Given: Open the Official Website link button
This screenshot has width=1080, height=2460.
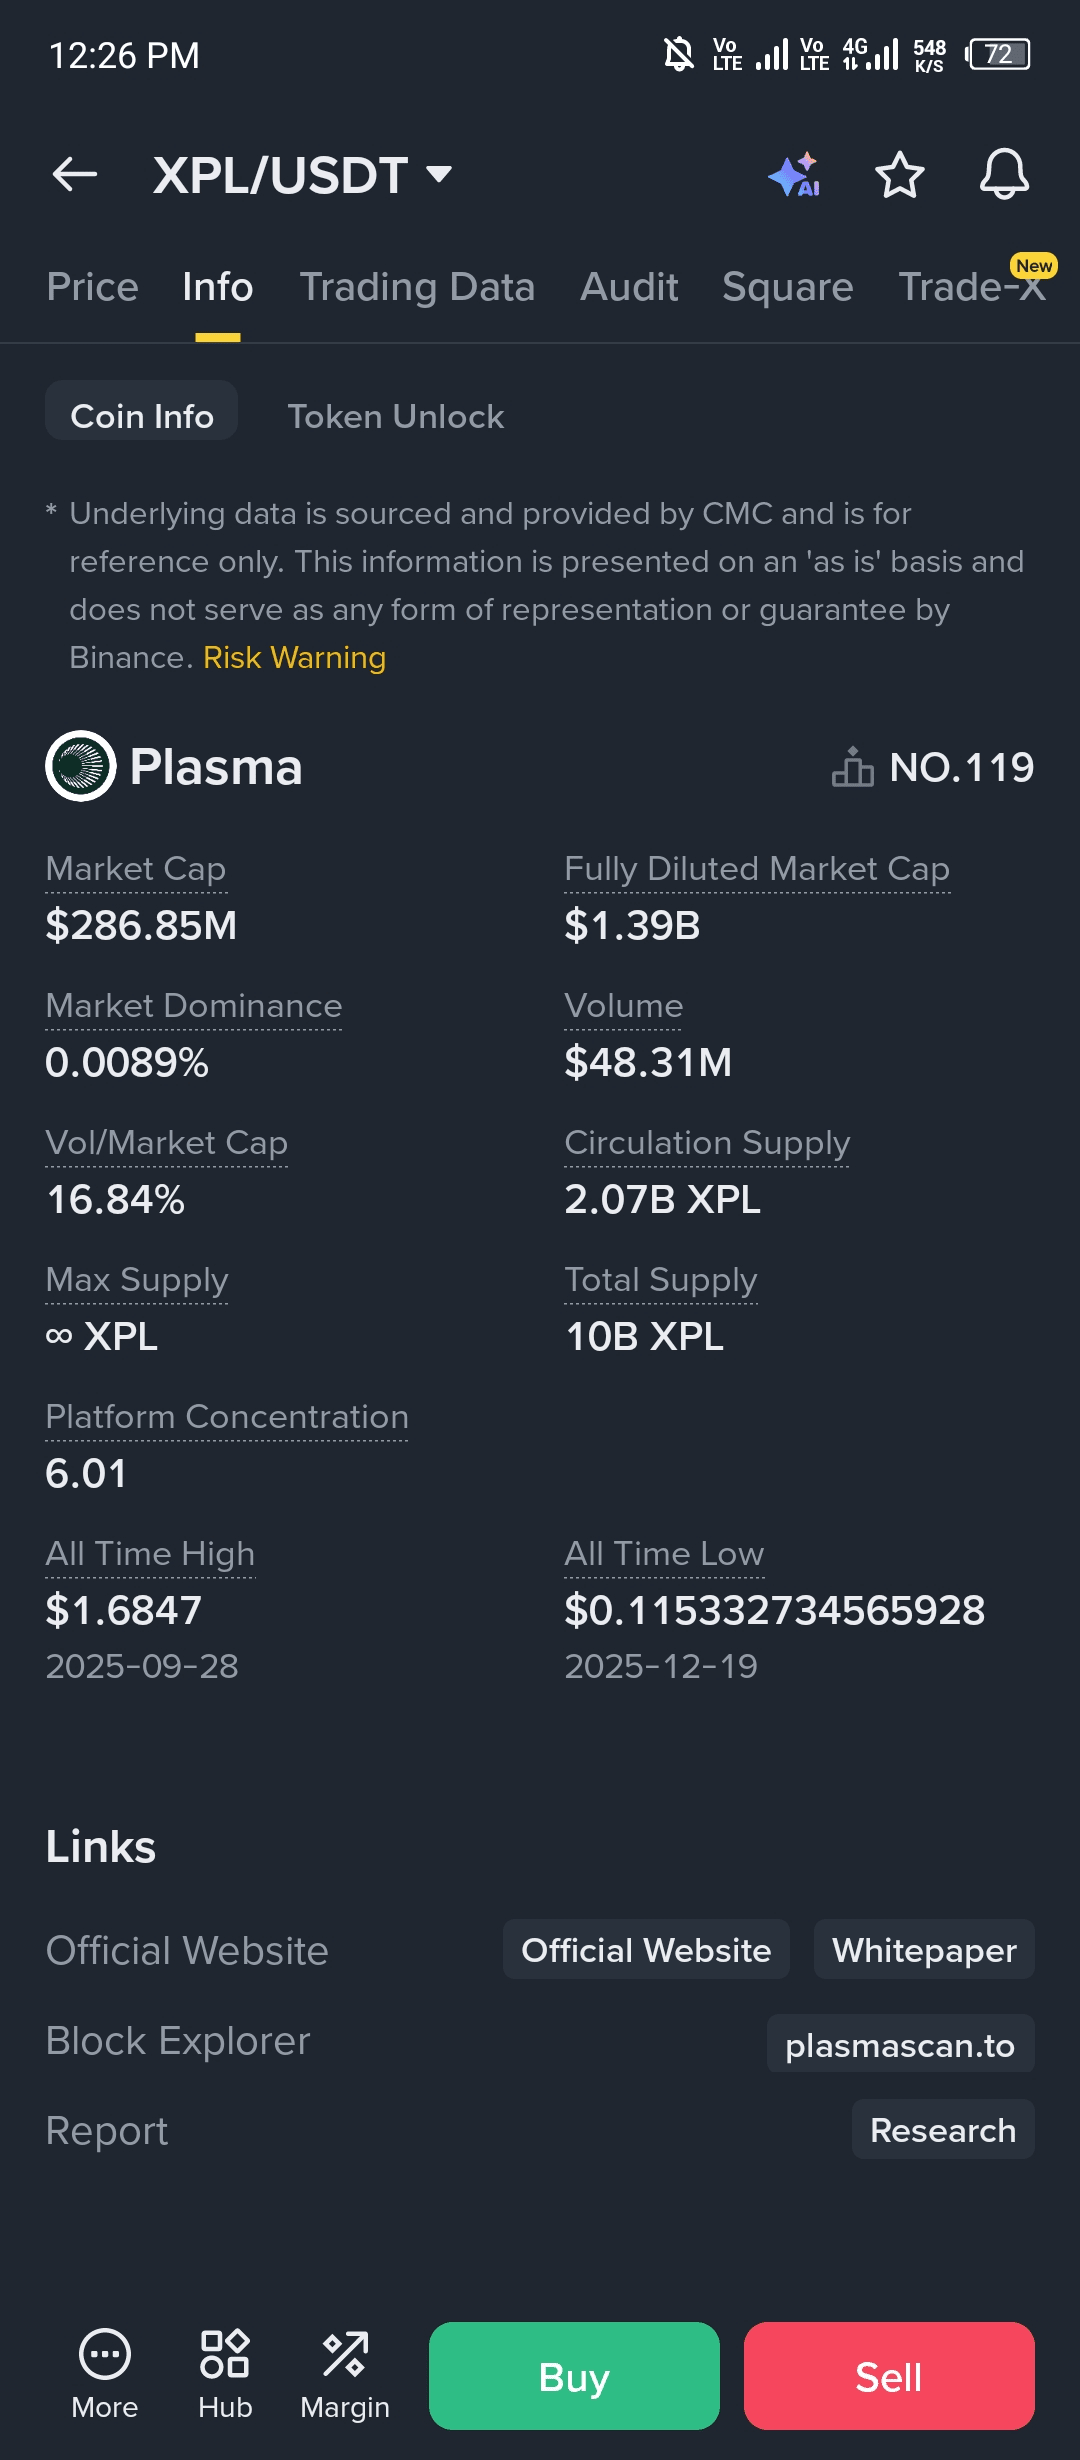Looking at the screenshot, I should click(646, 1950).
